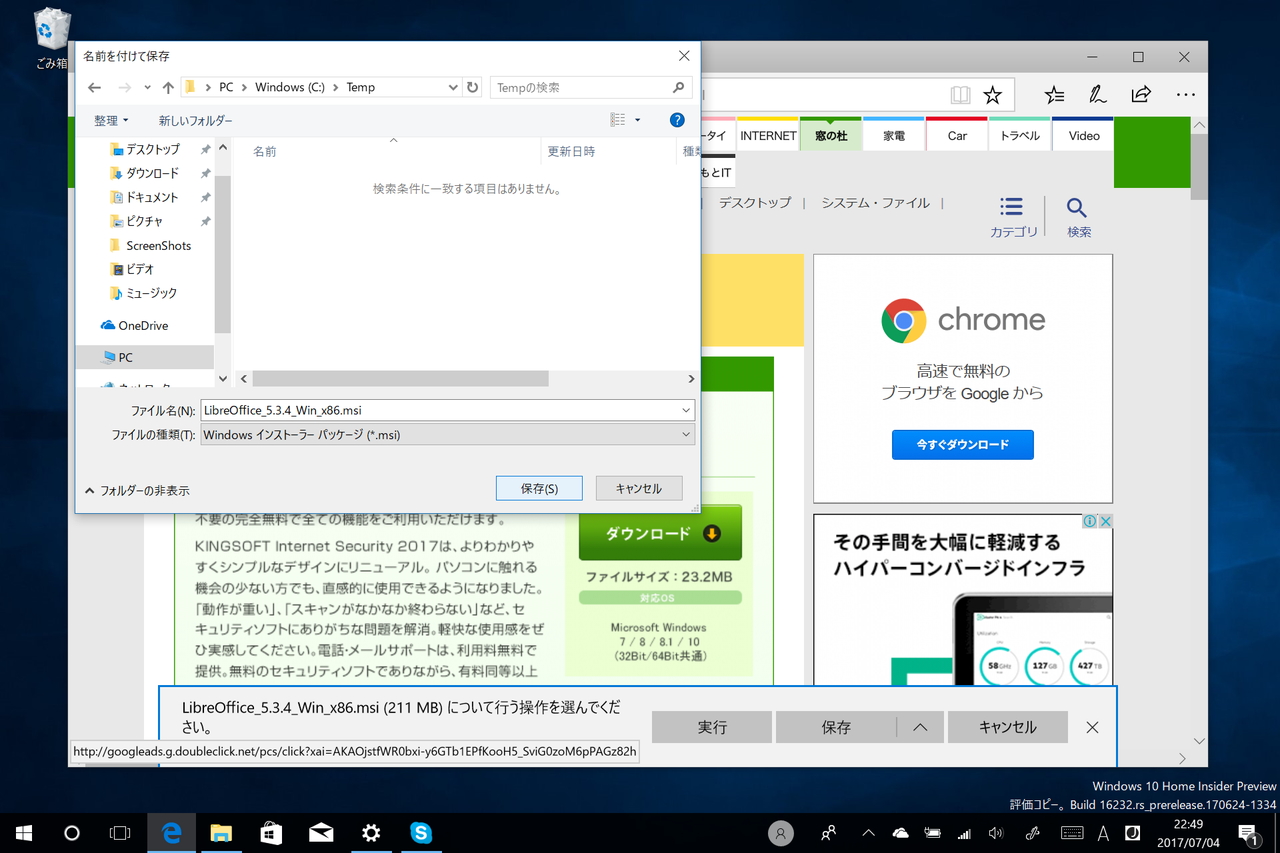Screen dimensions: 1280x853
Task: Open the help question mark in the save dialog
Action: (677, 120)
